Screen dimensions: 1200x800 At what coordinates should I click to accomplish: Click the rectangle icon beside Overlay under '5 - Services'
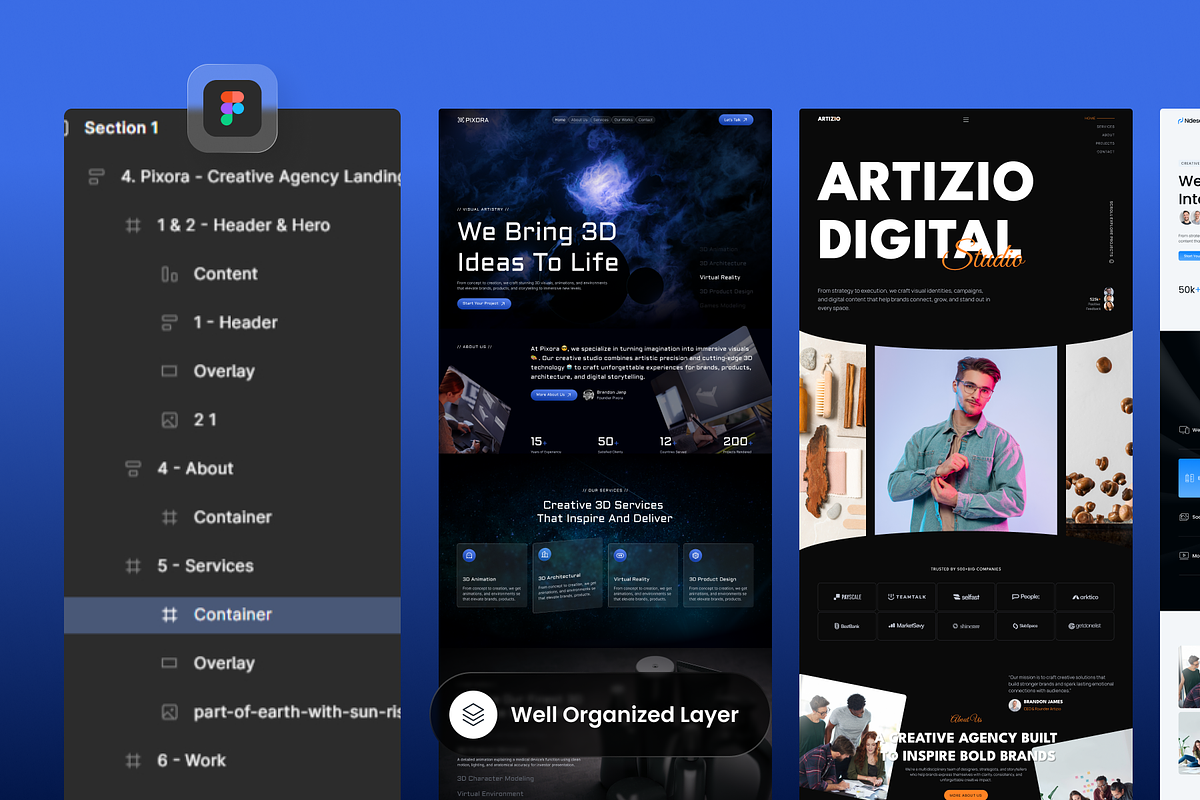click(x=170, y=663)
